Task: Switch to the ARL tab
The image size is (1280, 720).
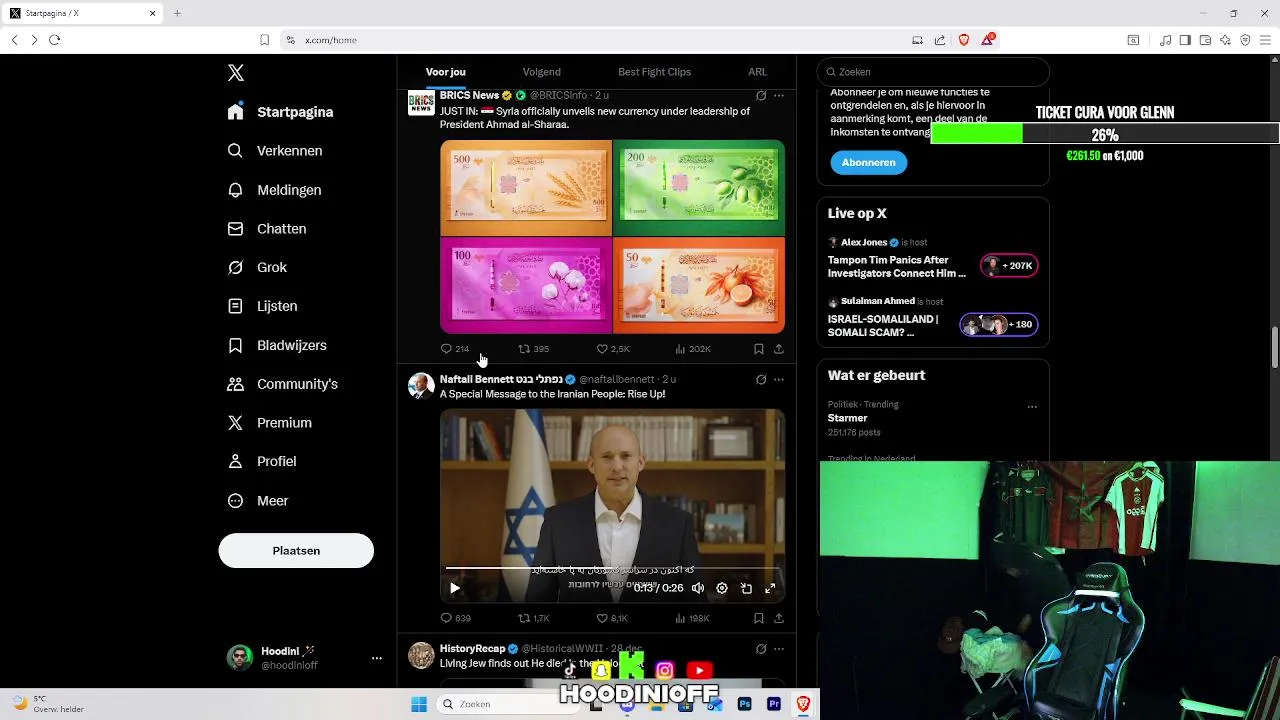Action: tap(757, 72)
